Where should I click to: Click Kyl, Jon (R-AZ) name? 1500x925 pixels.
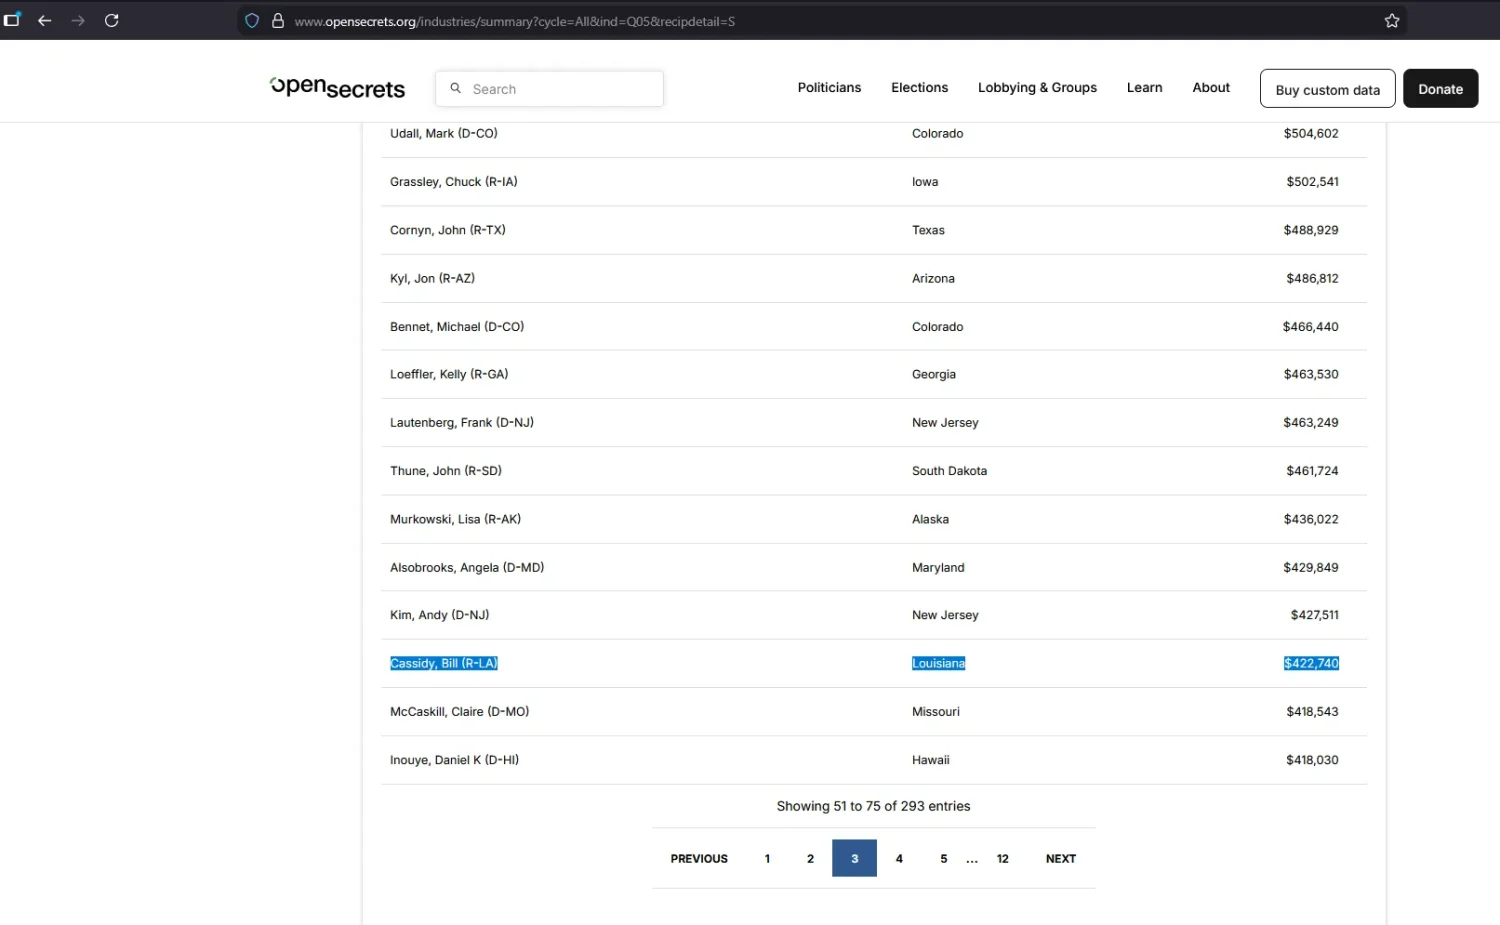(x=432, y=279)
